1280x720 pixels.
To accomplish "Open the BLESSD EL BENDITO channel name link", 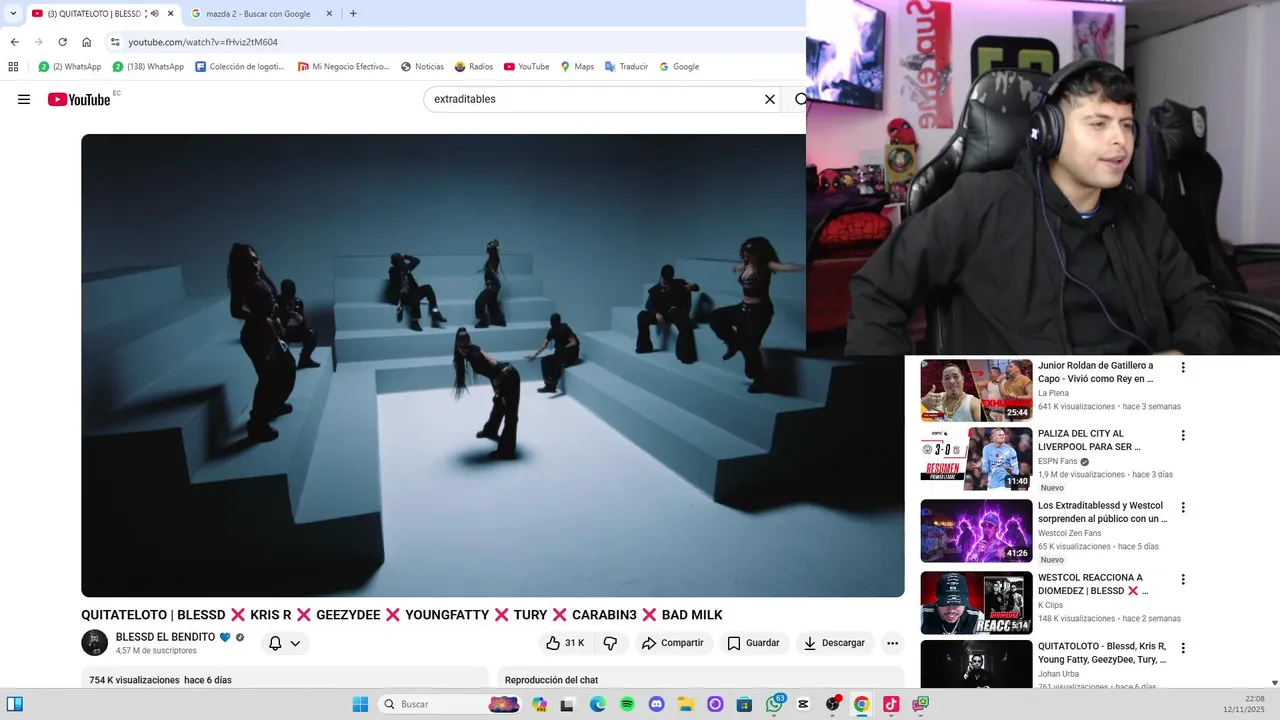I will pos(165,637).
